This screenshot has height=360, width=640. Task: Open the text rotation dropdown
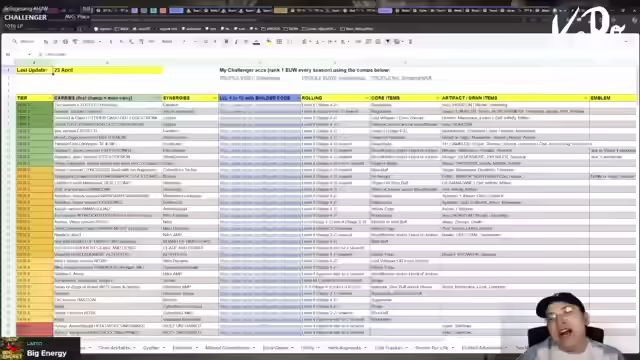pos(344,42)
